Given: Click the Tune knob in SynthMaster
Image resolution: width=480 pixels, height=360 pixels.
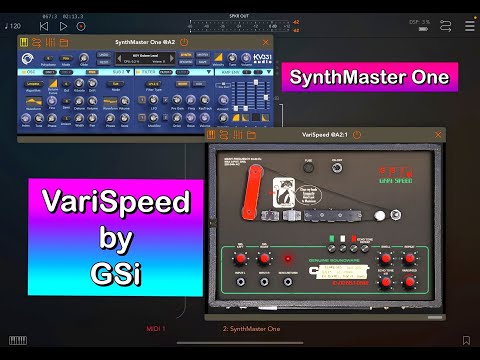Looking at the screenshot, I should [x=232, y=58].
